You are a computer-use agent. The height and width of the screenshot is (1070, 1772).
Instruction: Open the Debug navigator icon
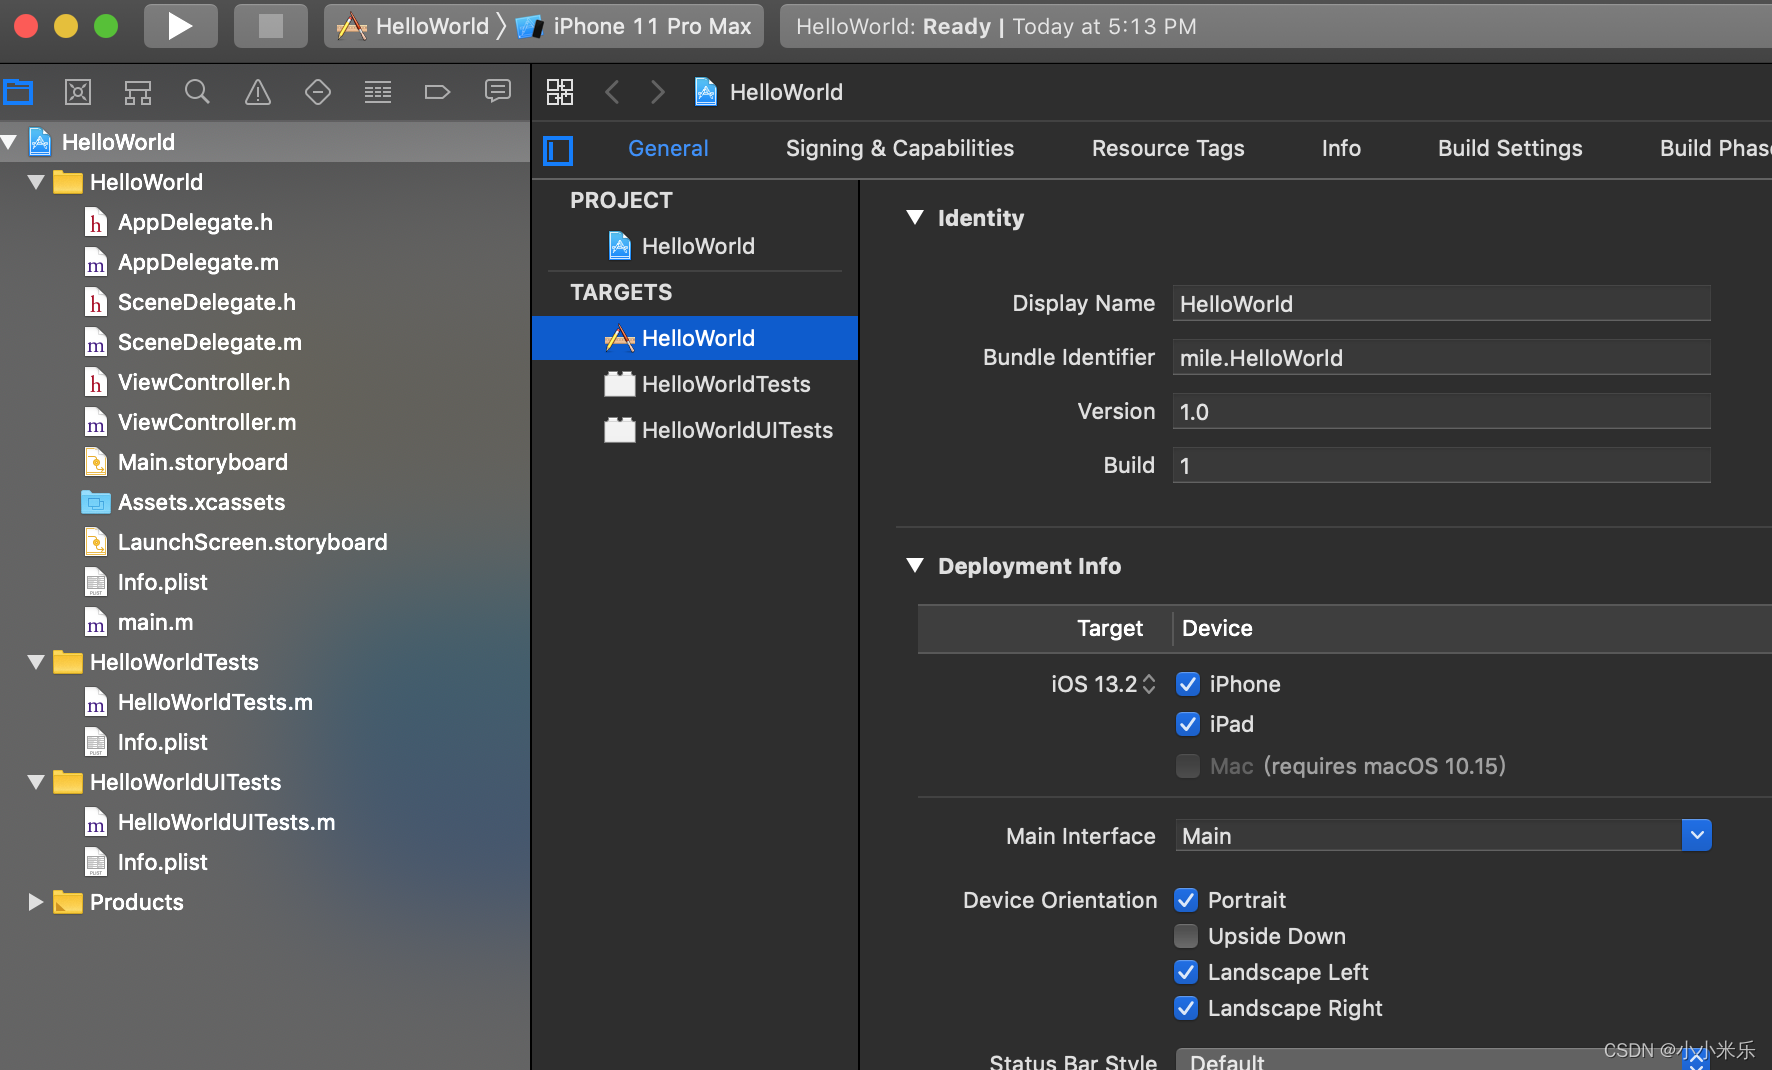click(x=378, y=93)
